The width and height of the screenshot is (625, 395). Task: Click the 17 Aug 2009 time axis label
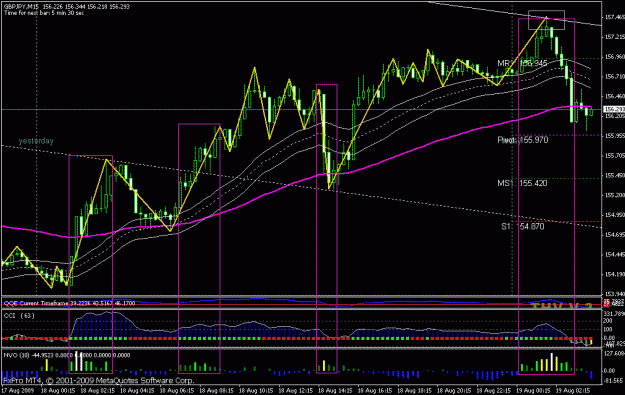pyautogui.click(x=18, y=391)
